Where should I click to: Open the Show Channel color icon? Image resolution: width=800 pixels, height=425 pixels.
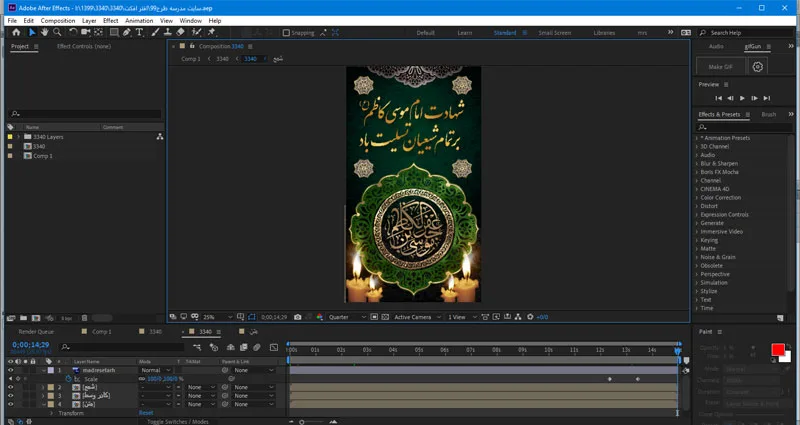319,317
